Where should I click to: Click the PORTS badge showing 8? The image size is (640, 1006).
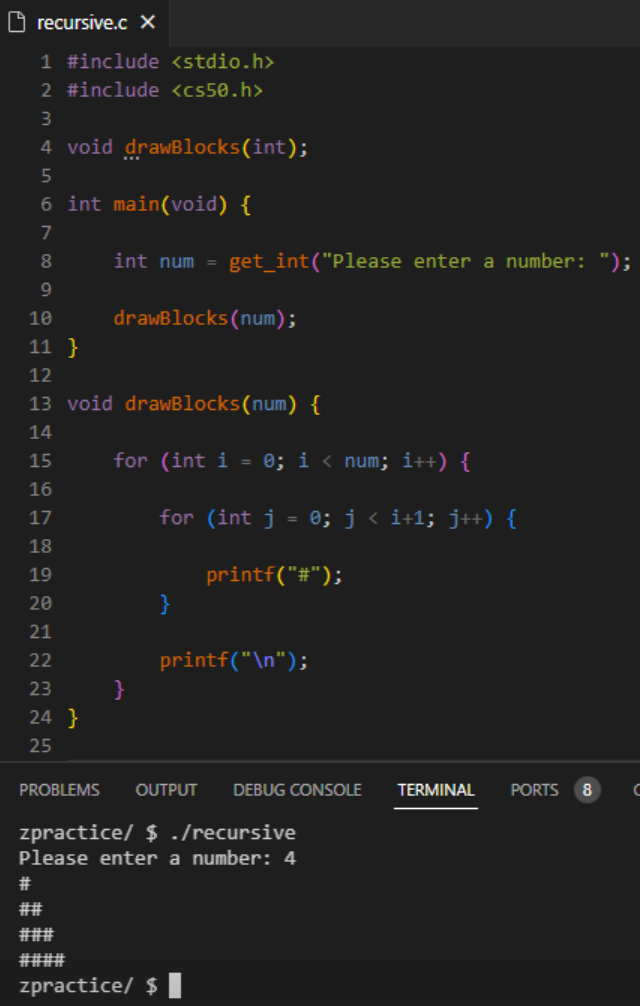click(x=587, y=790)
